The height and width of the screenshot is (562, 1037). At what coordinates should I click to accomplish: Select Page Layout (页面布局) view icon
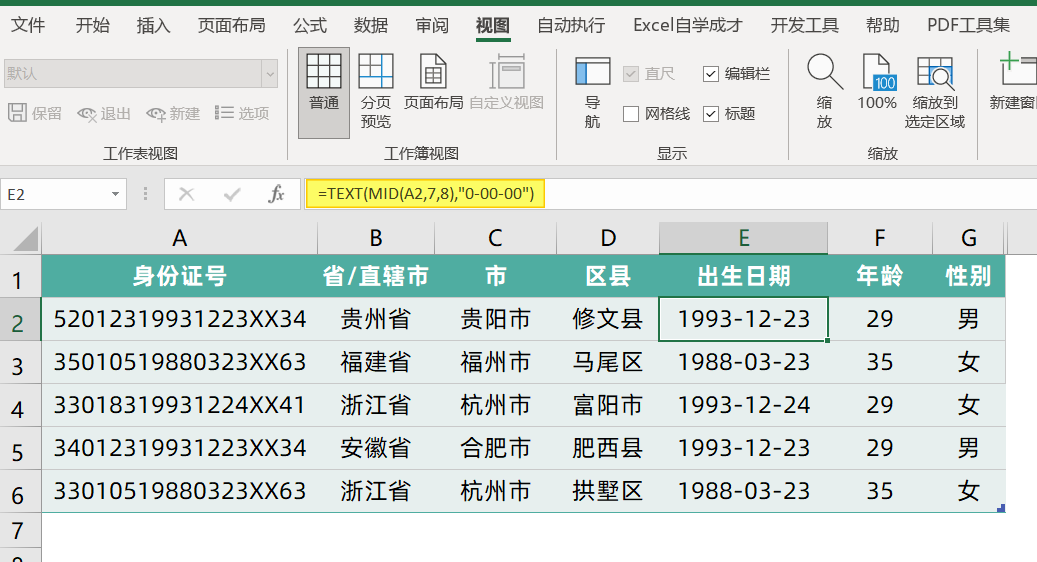pyautogui.click(x=433, y=83)
